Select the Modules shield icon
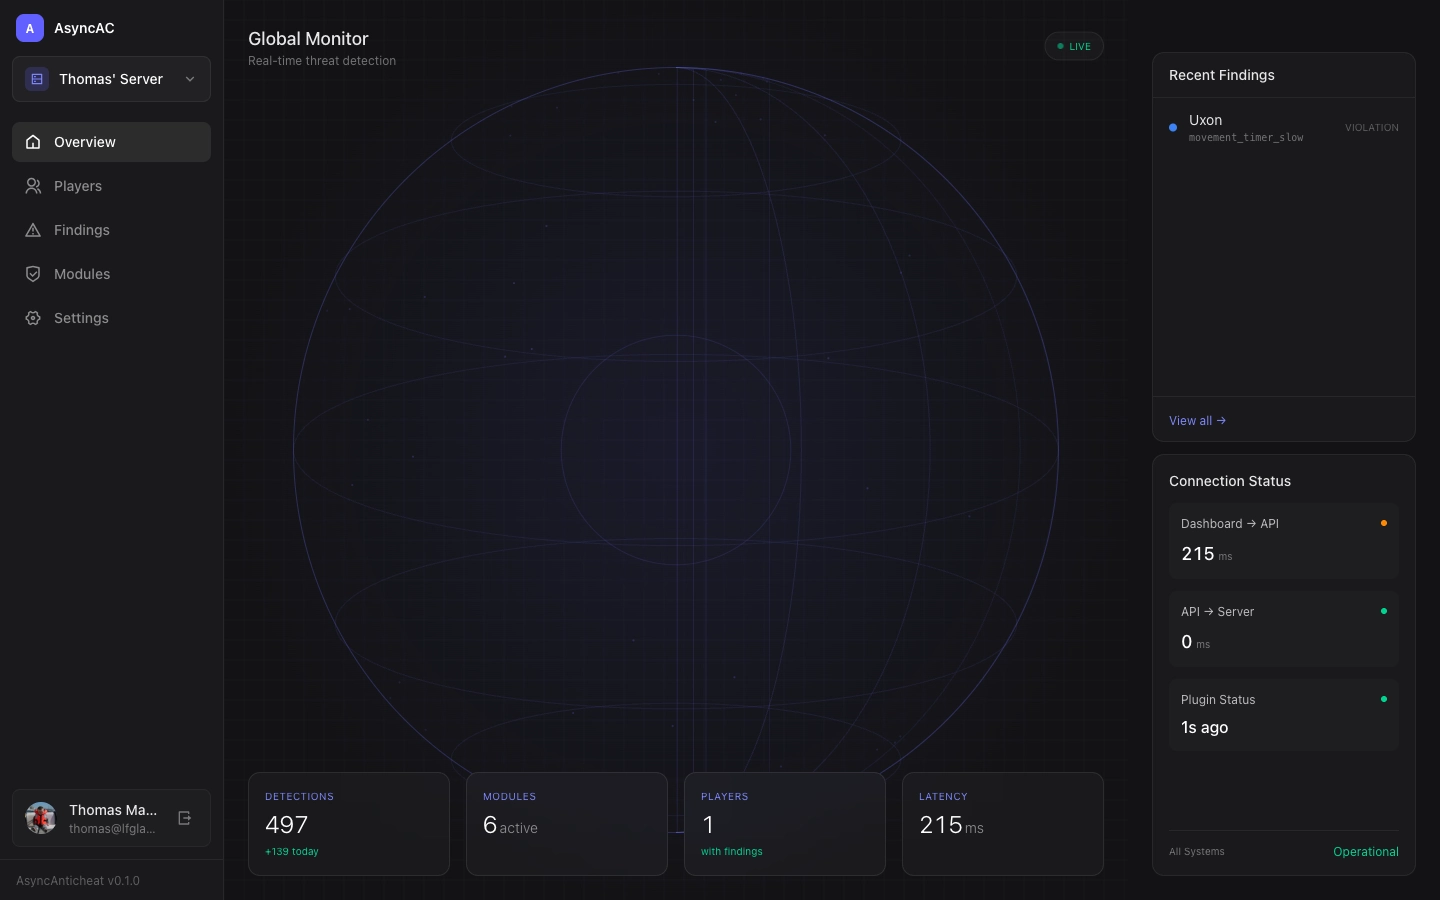The image size is (1440, 900). [33, 274]
